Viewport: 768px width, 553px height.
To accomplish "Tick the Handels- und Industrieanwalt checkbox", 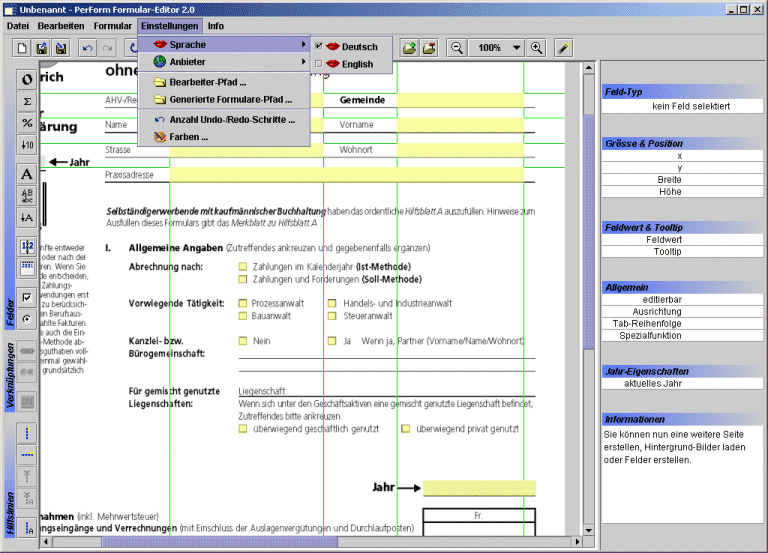I will coord(332,303).
